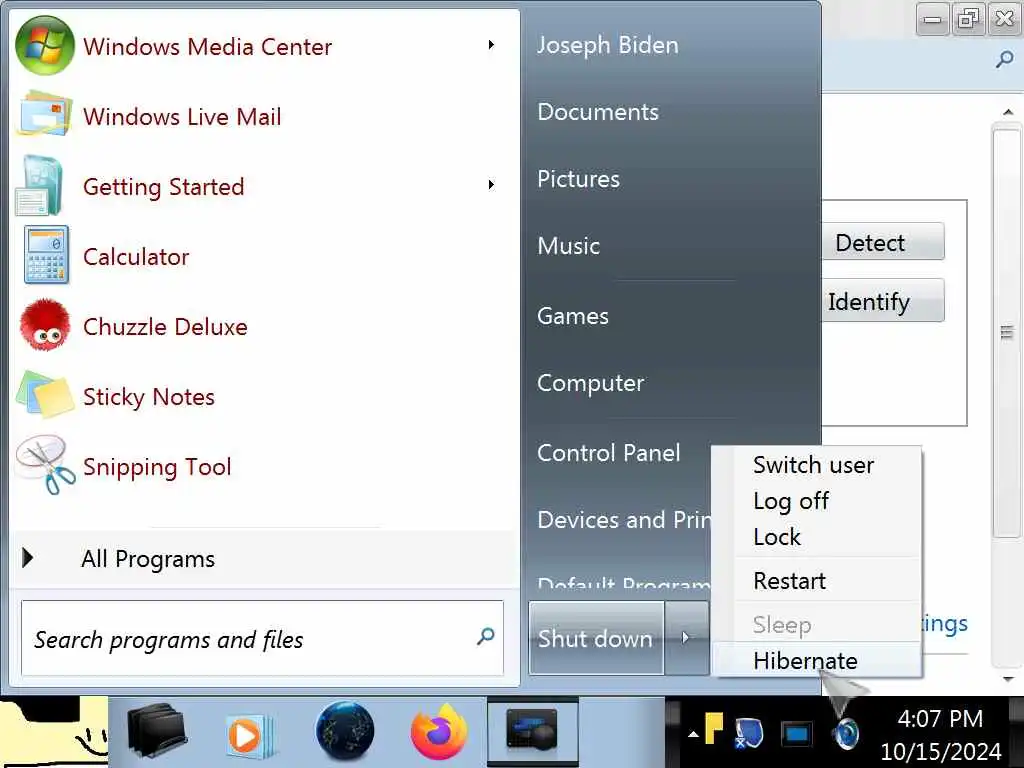Screen dimensions: 1024x768
Task: Open Joseph Biden user folder
Action: (607, 45)
